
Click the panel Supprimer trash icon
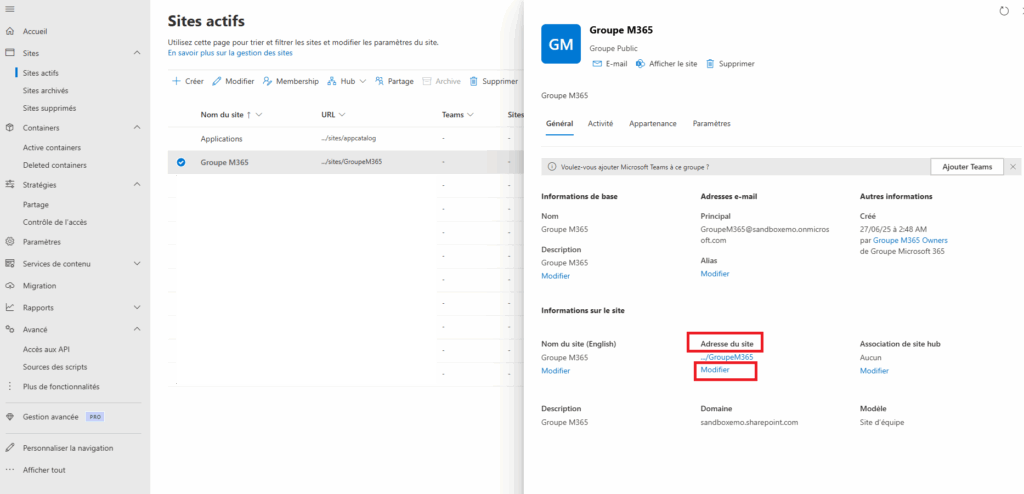(x=710, y=64)
